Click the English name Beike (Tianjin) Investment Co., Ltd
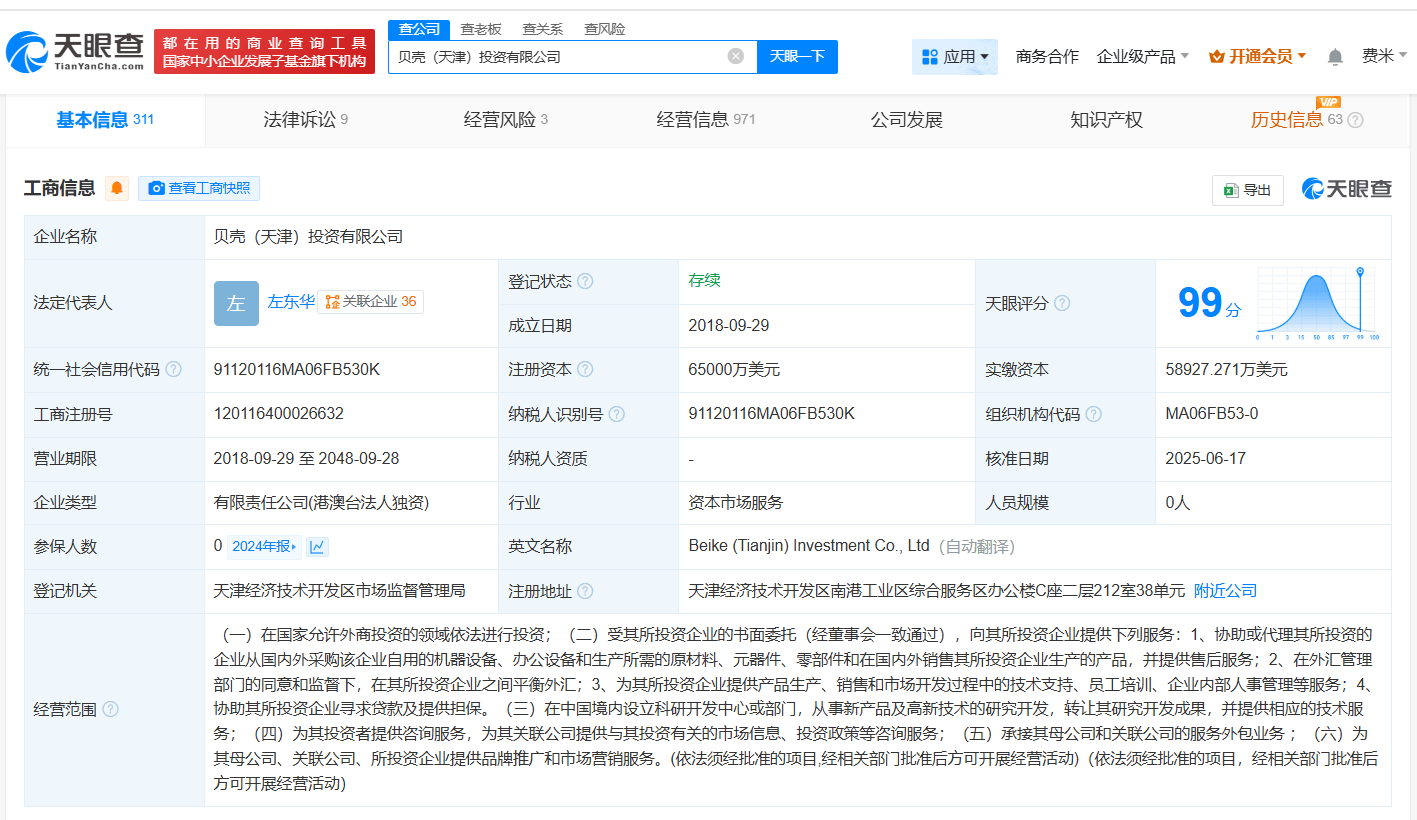The width and height of the screenshot is (1417, 820). coord(809,546)
